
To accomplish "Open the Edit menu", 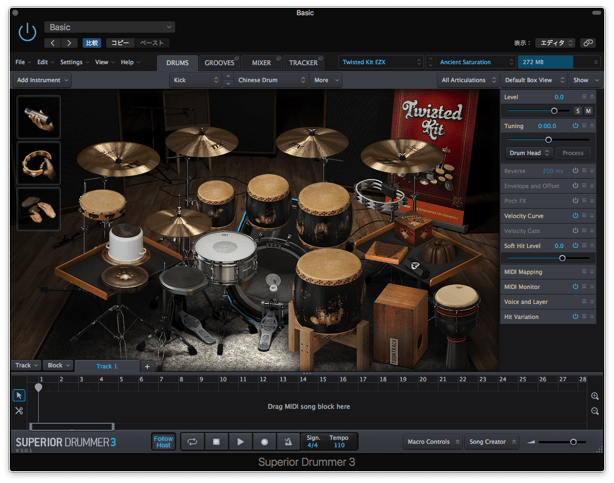I will [x=45, y=62].
